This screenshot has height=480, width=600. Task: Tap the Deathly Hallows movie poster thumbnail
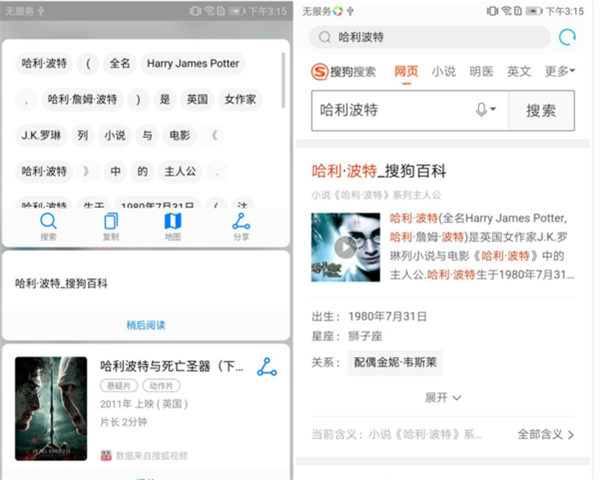pyautogui.click(x=51, y=408)
